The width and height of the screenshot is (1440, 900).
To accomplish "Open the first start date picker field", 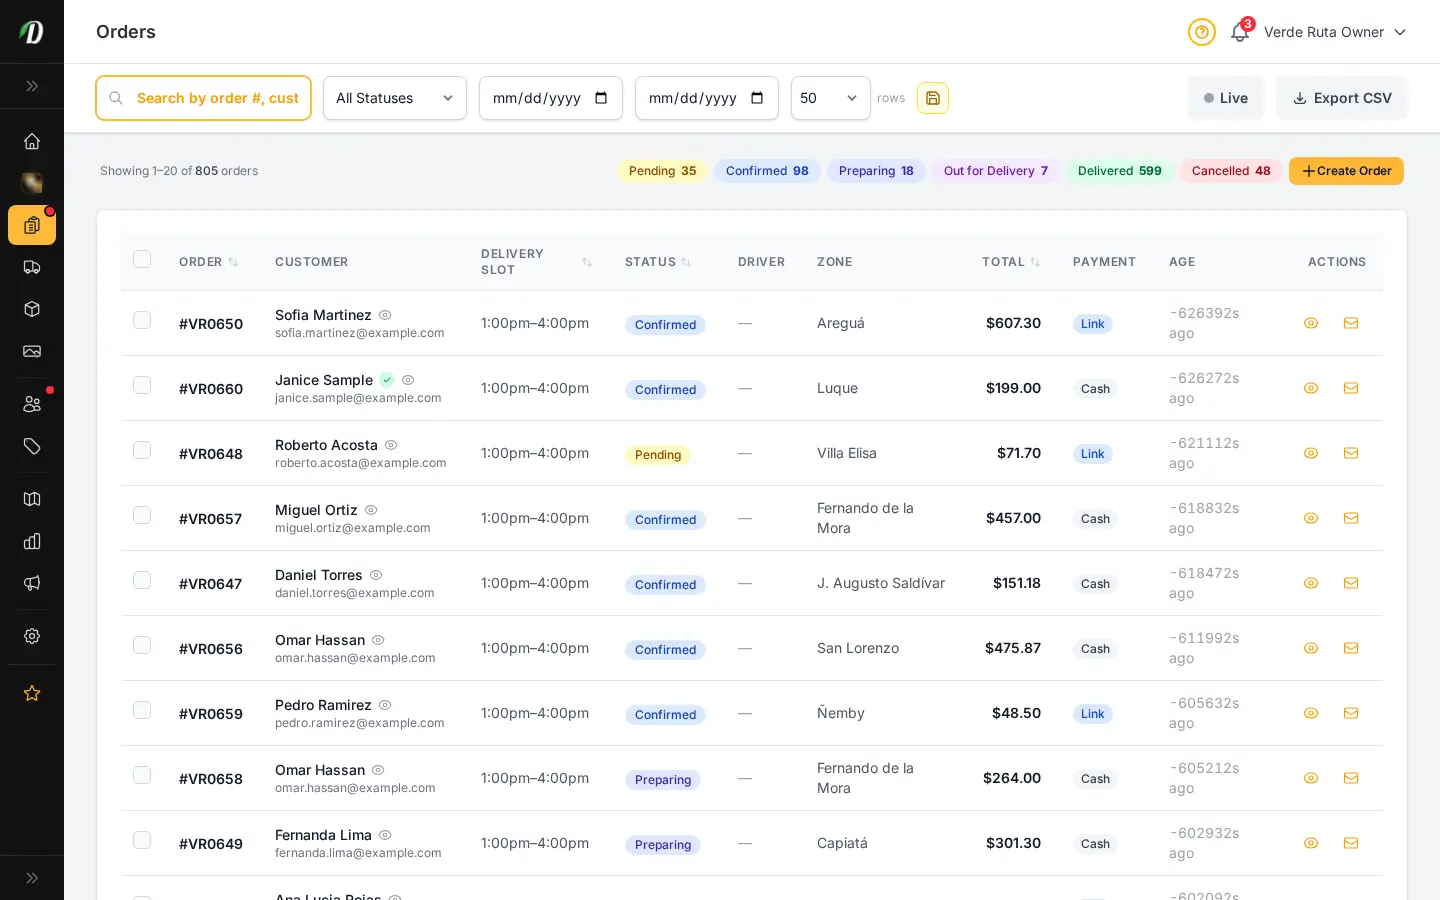I will (x=551, y=98).
